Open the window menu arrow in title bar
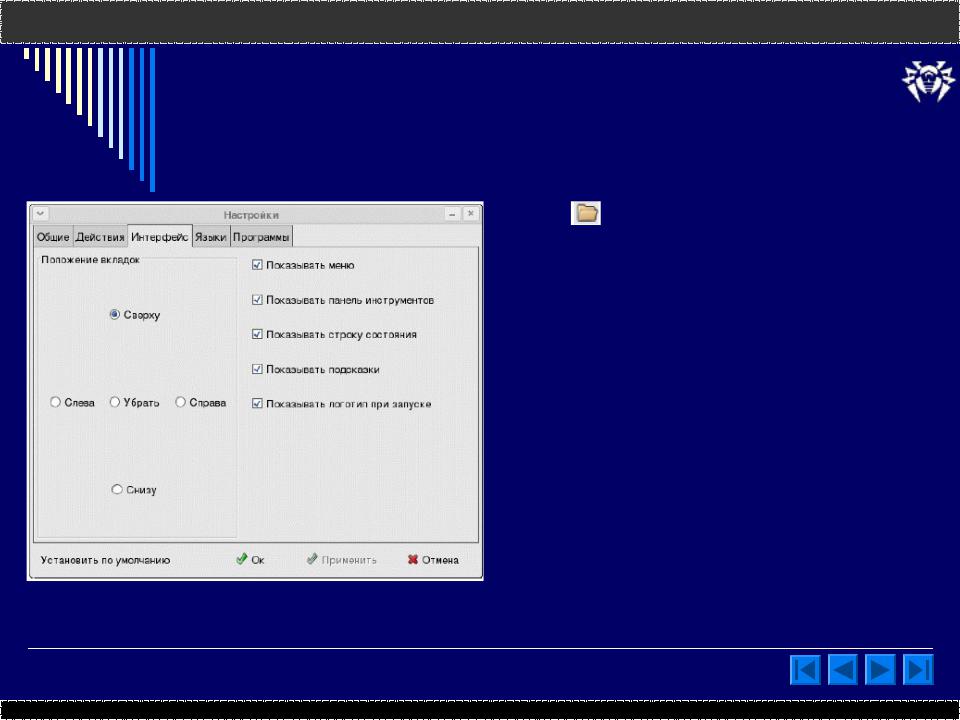 [40, 214]
